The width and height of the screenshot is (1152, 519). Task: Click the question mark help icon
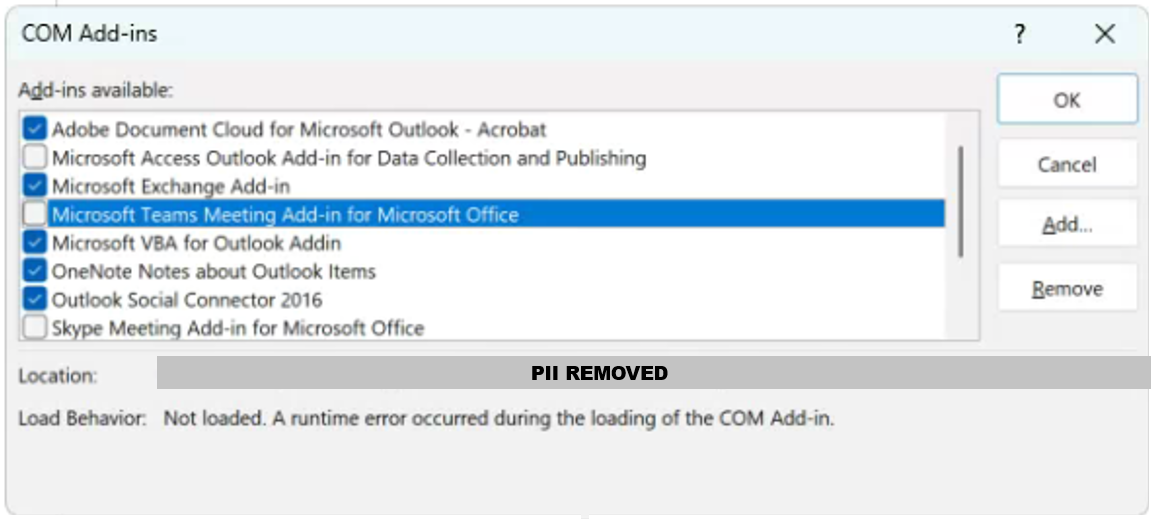pyautogui.click(x=1019, y=35)
